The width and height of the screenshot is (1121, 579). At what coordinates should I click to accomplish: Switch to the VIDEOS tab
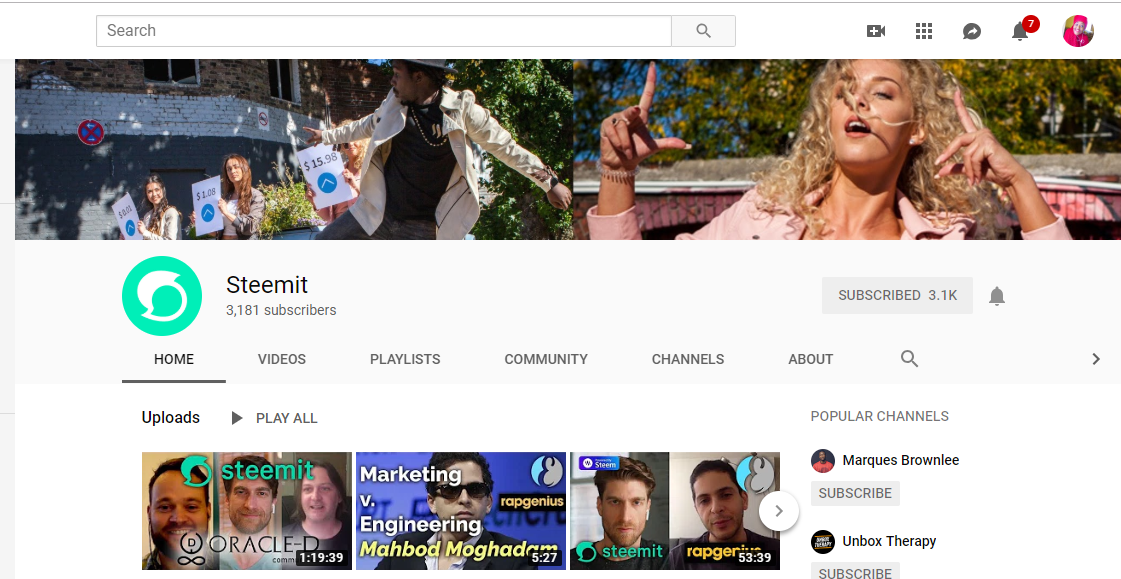click(282, 360)
